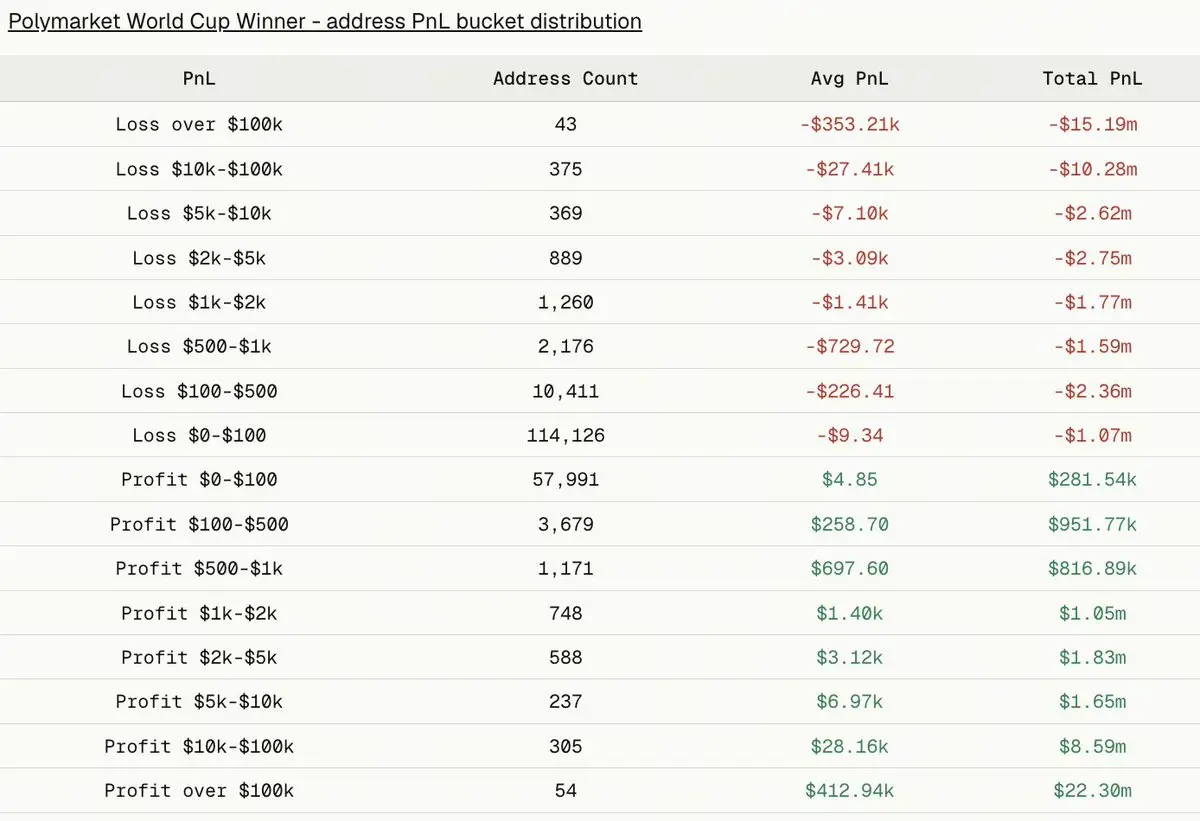The width and height of the screenshot is (1200, 821).
Task: Select the 'Profit over $100k' row label
Action: click(199, 790)
